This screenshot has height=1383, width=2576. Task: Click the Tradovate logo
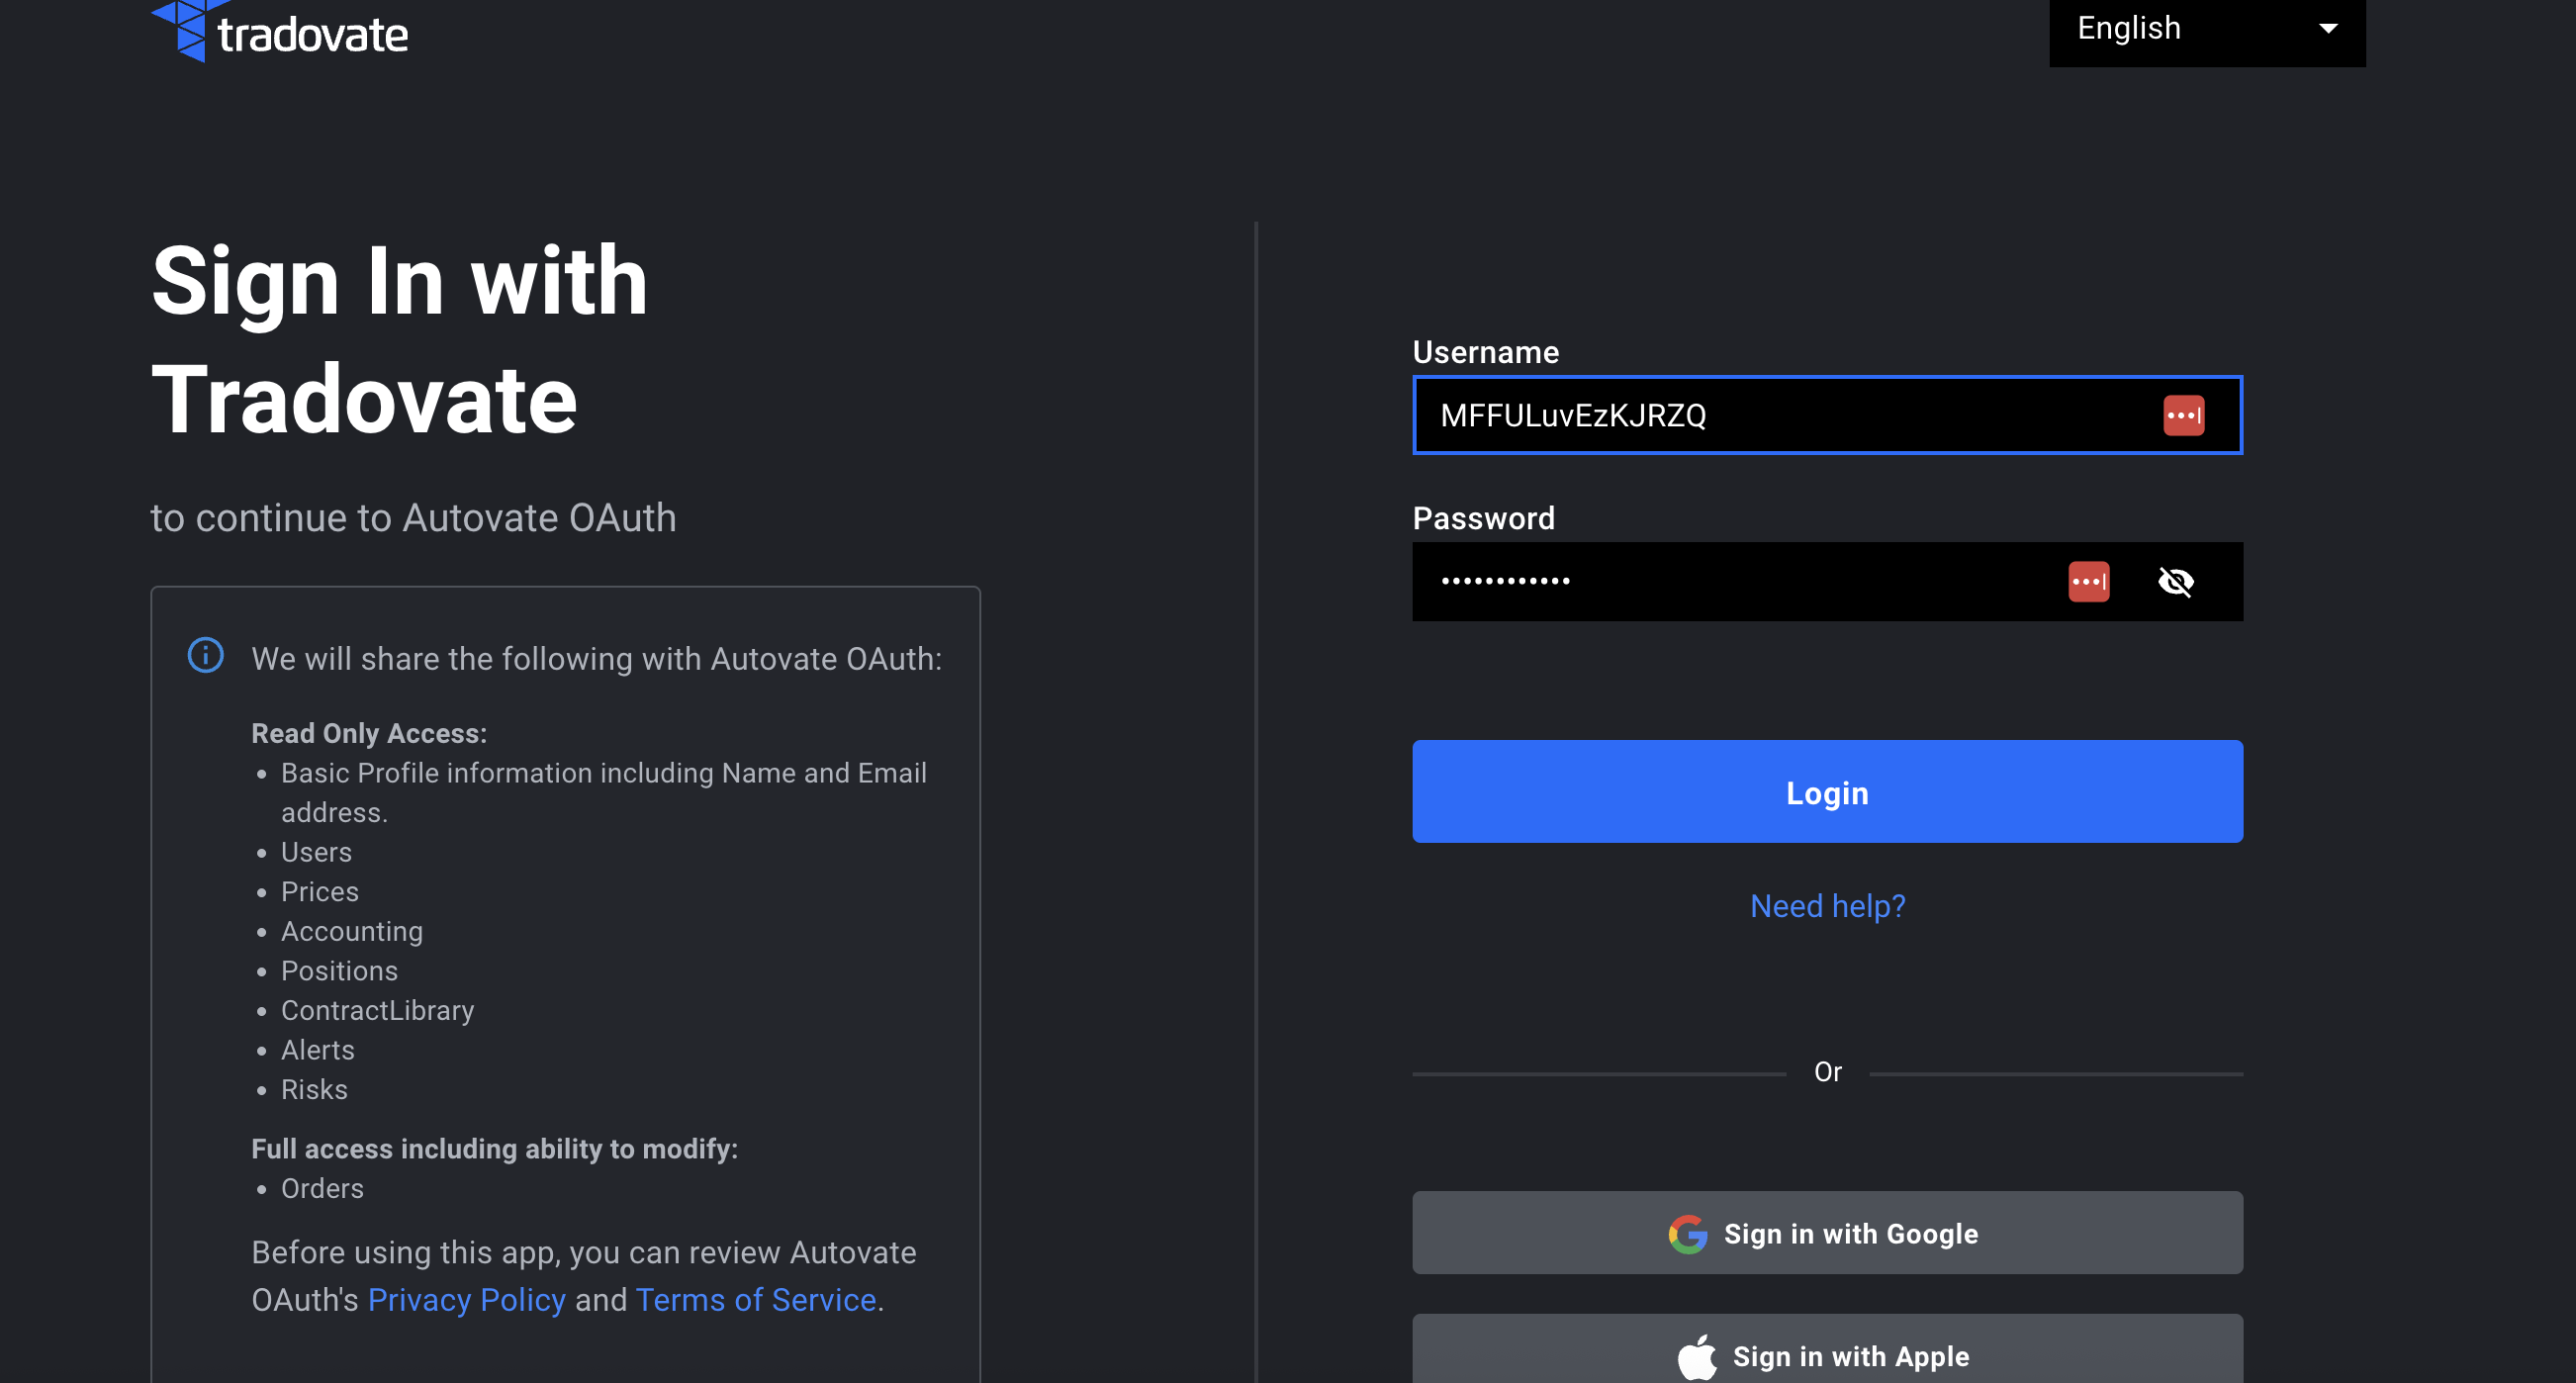[279, 32]
